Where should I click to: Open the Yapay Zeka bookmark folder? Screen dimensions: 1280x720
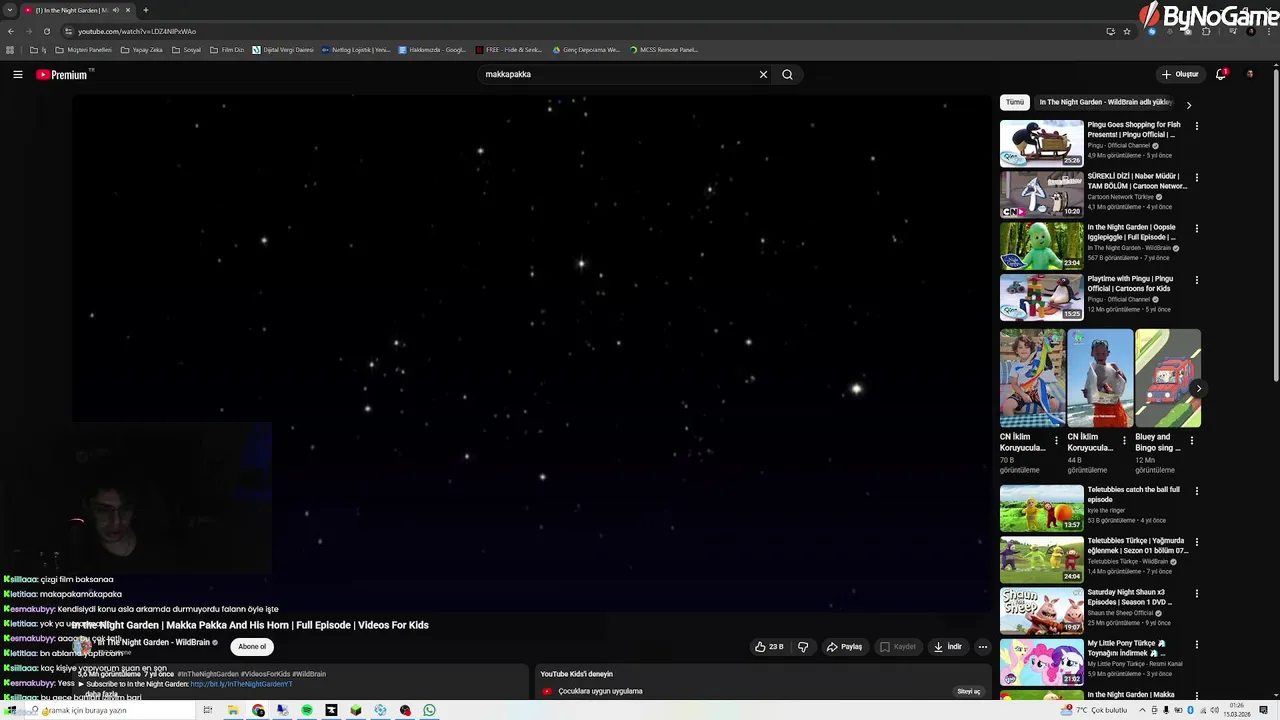[x=141, y=50]
